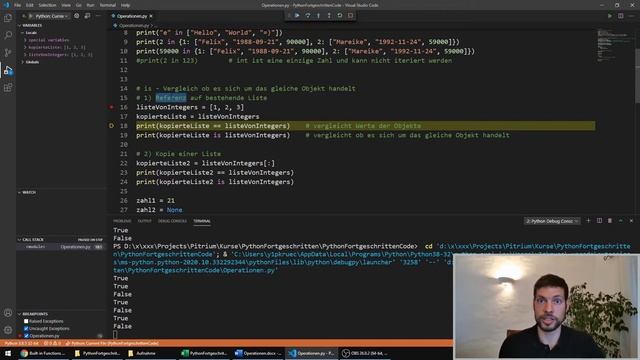Image resolution: width=640 pixels, height=360 pixels.
Task: Restart the debug session
Action: click(340, 16)
